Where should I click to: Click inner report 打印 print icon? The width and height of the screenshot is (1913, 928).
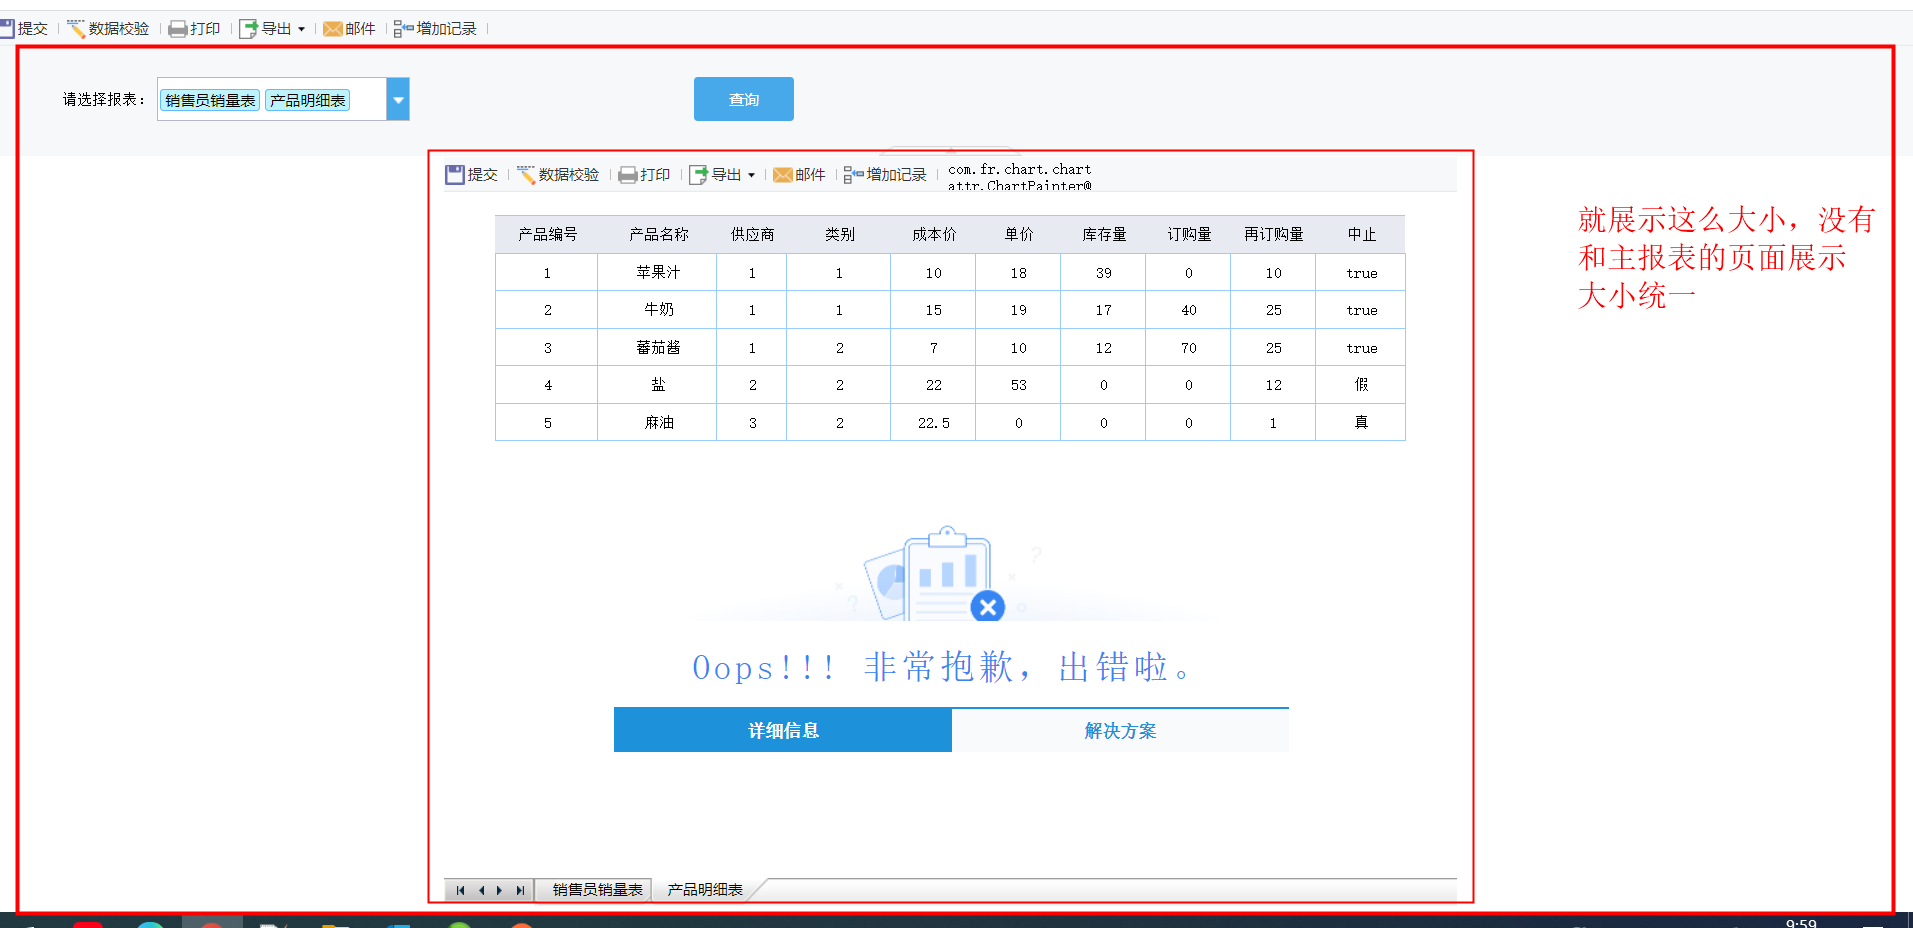tap(628, 175)
